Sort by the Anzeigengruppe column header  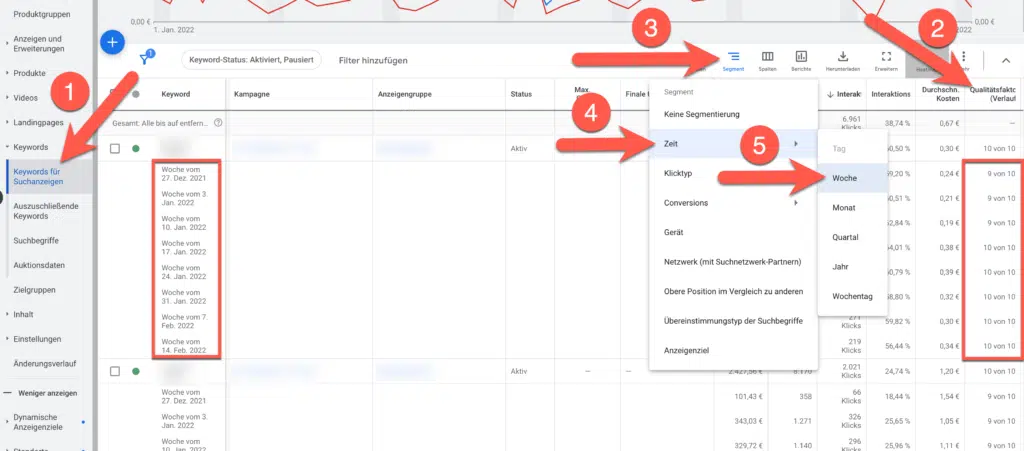pyautogui.click(x=405, y=94)
